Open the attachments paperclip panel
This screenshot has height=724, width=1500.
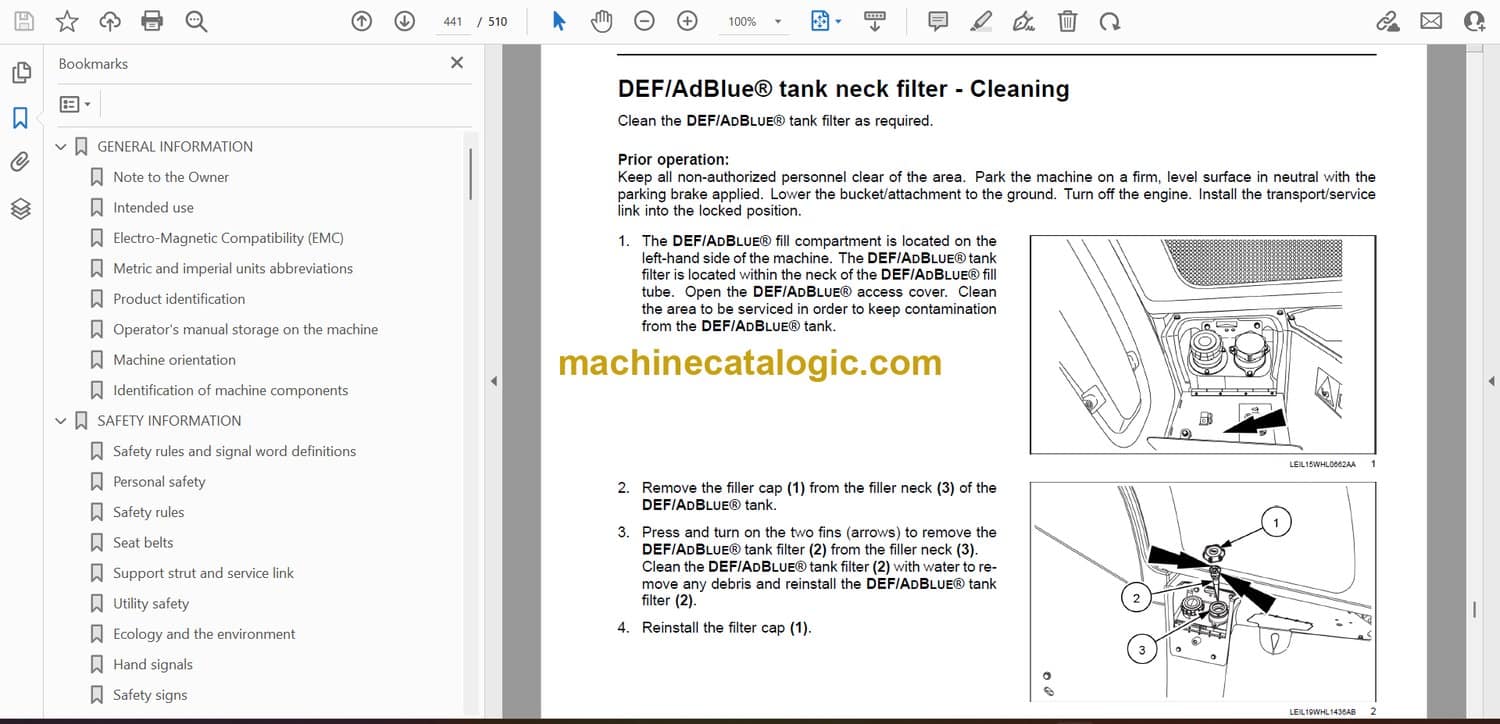[x=21, y=162]
